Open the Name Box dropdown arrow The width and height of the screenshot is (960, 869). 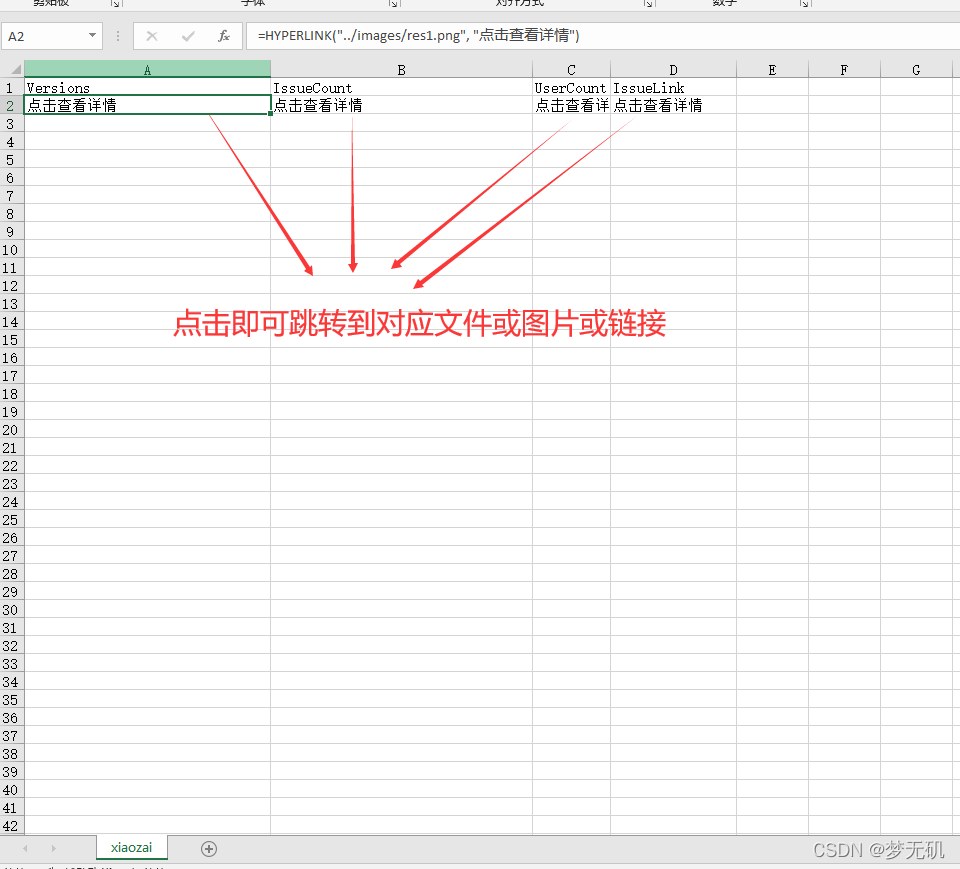coord(92,36)
